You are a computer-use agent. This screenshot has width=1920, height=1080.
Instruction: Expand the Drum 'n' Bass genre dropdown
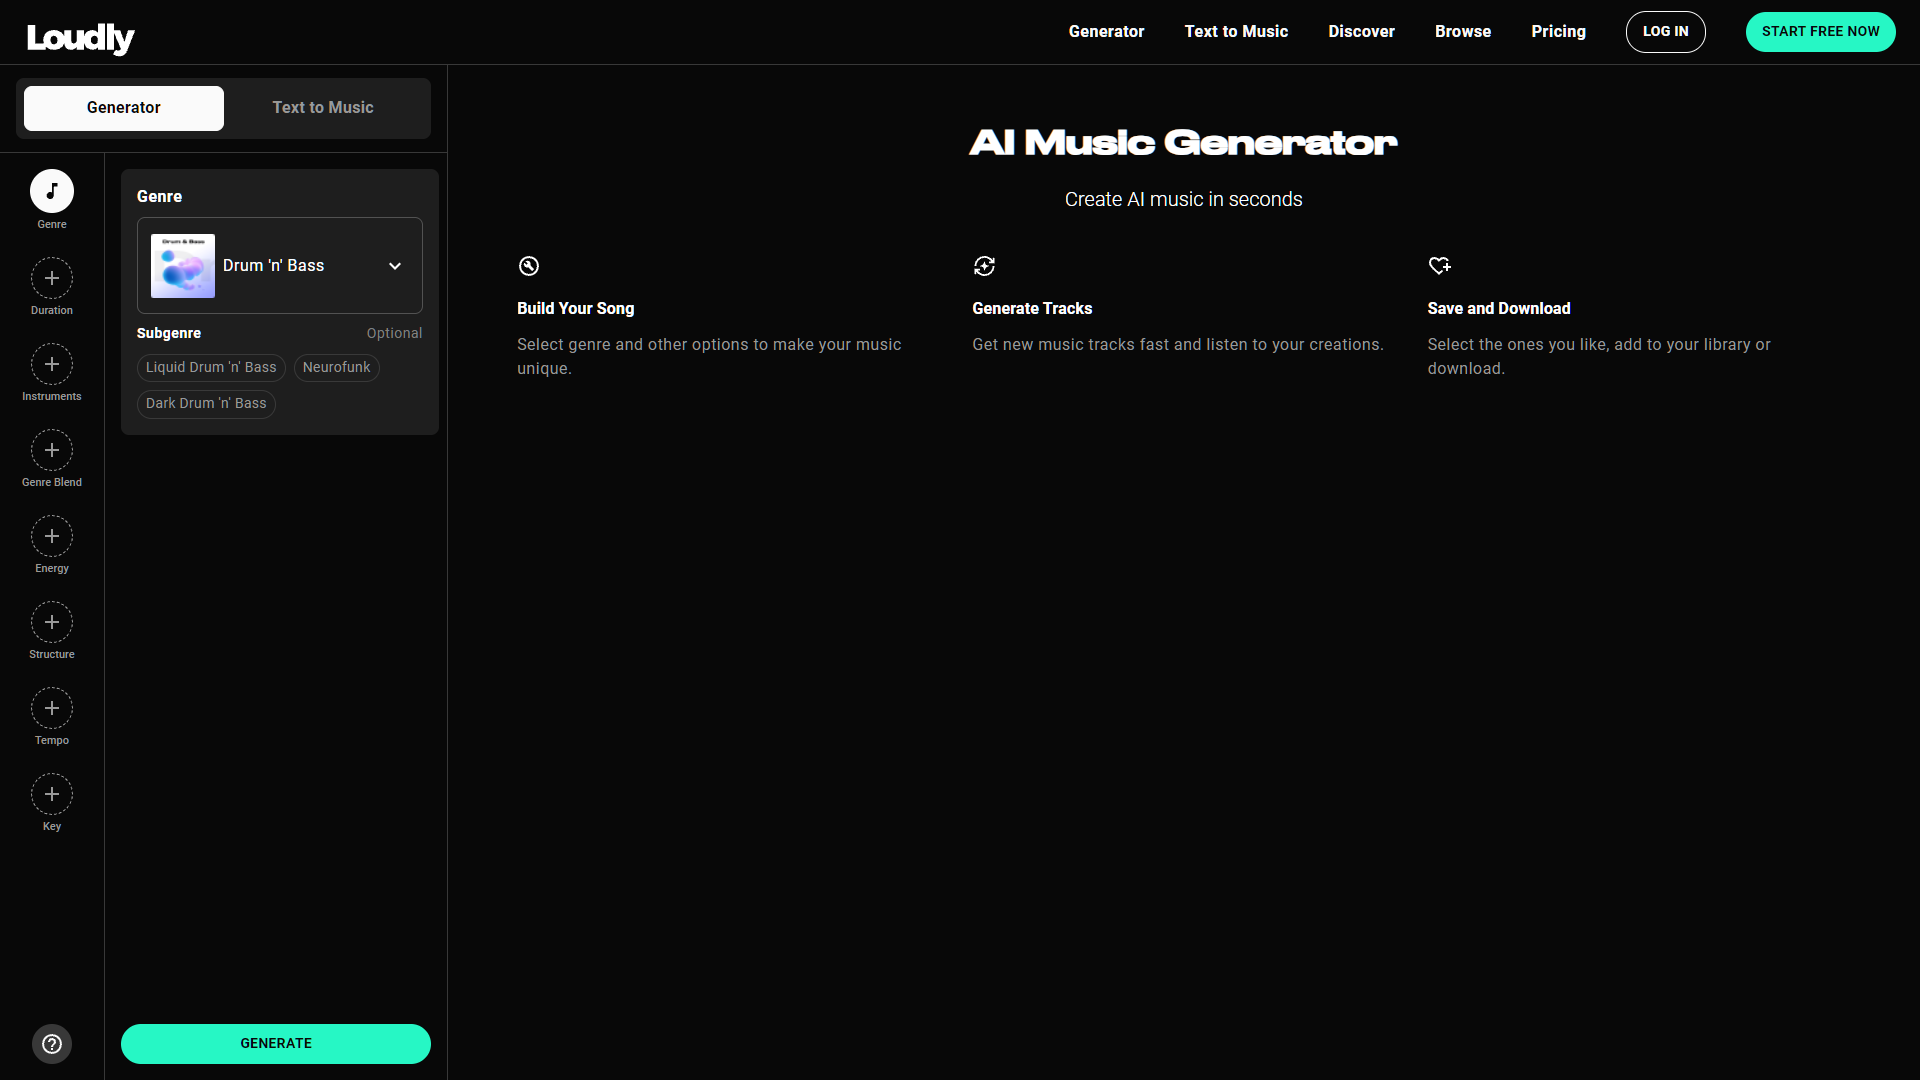[395, 266]
